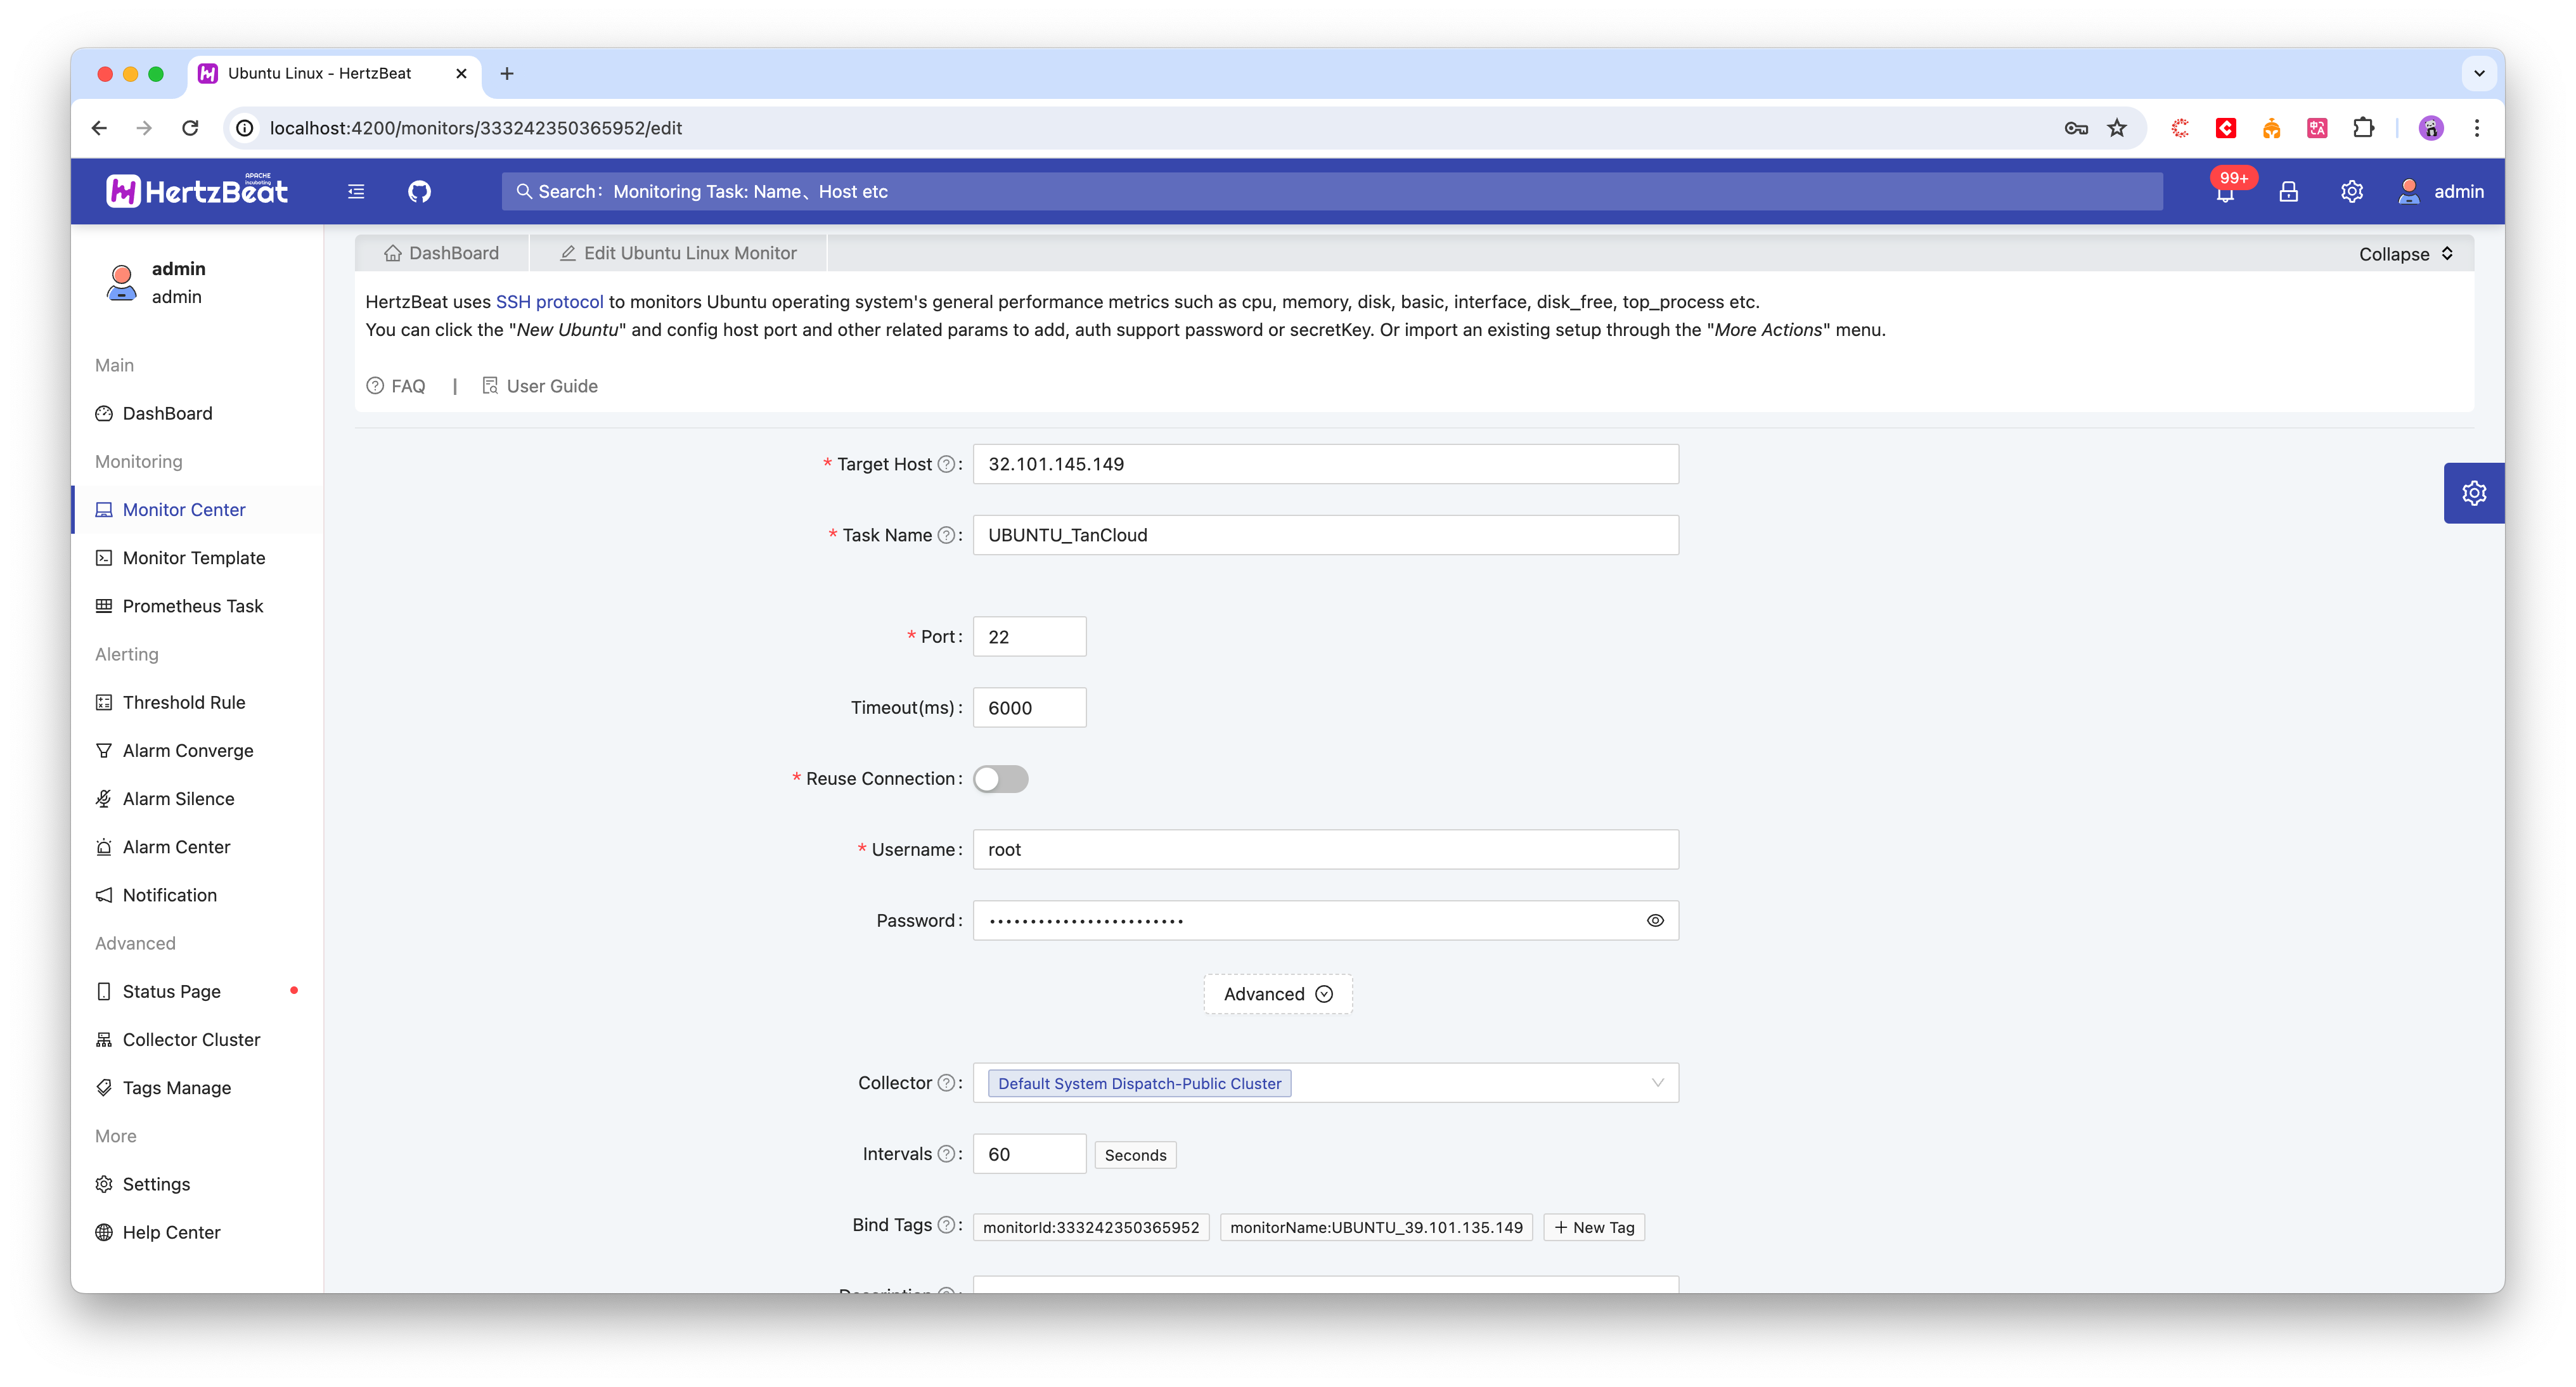
Task: Focus the Password input field
Action: pyautogui.click(x=1326, y=920)
